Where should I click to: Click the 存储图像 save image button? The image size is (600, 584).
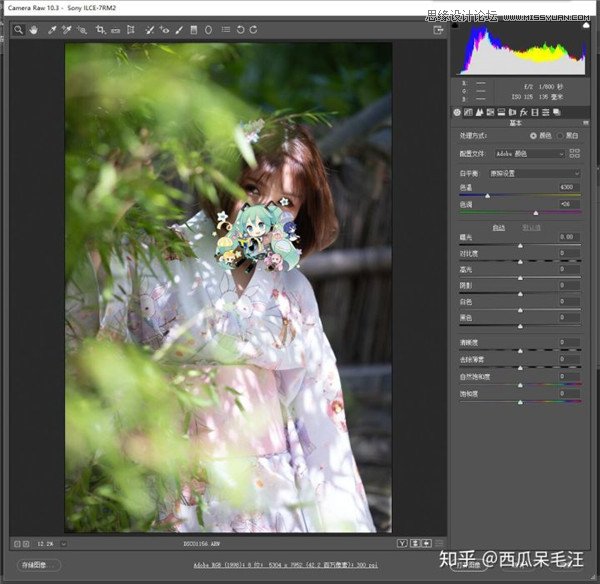(x=33, y=565)
